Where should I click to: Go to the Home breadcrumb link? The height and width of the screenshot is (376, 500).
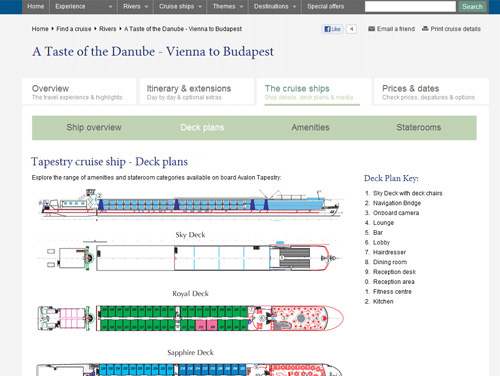pos(40,29)
